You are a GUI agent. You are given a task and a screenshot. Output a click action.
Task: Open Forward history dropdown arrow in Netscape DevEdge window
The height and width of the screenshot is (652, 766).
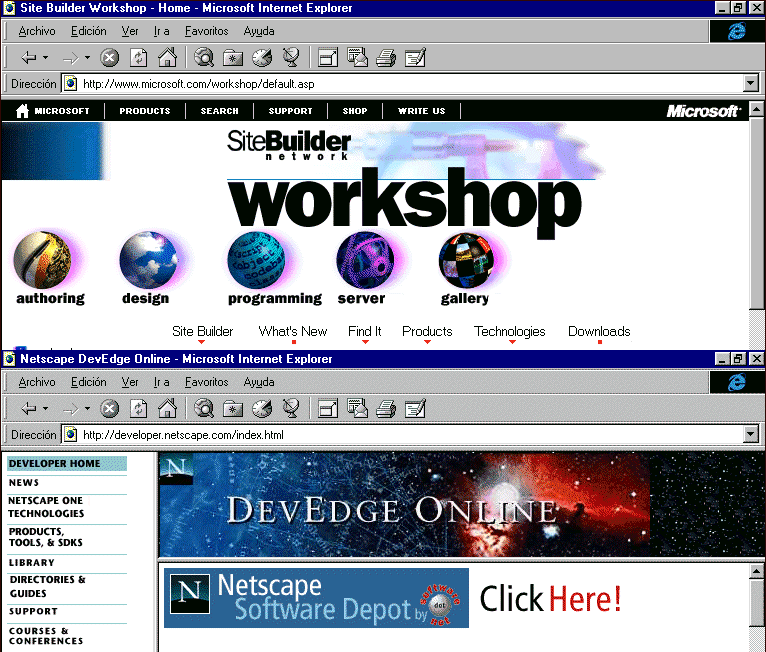pos(87,408)
